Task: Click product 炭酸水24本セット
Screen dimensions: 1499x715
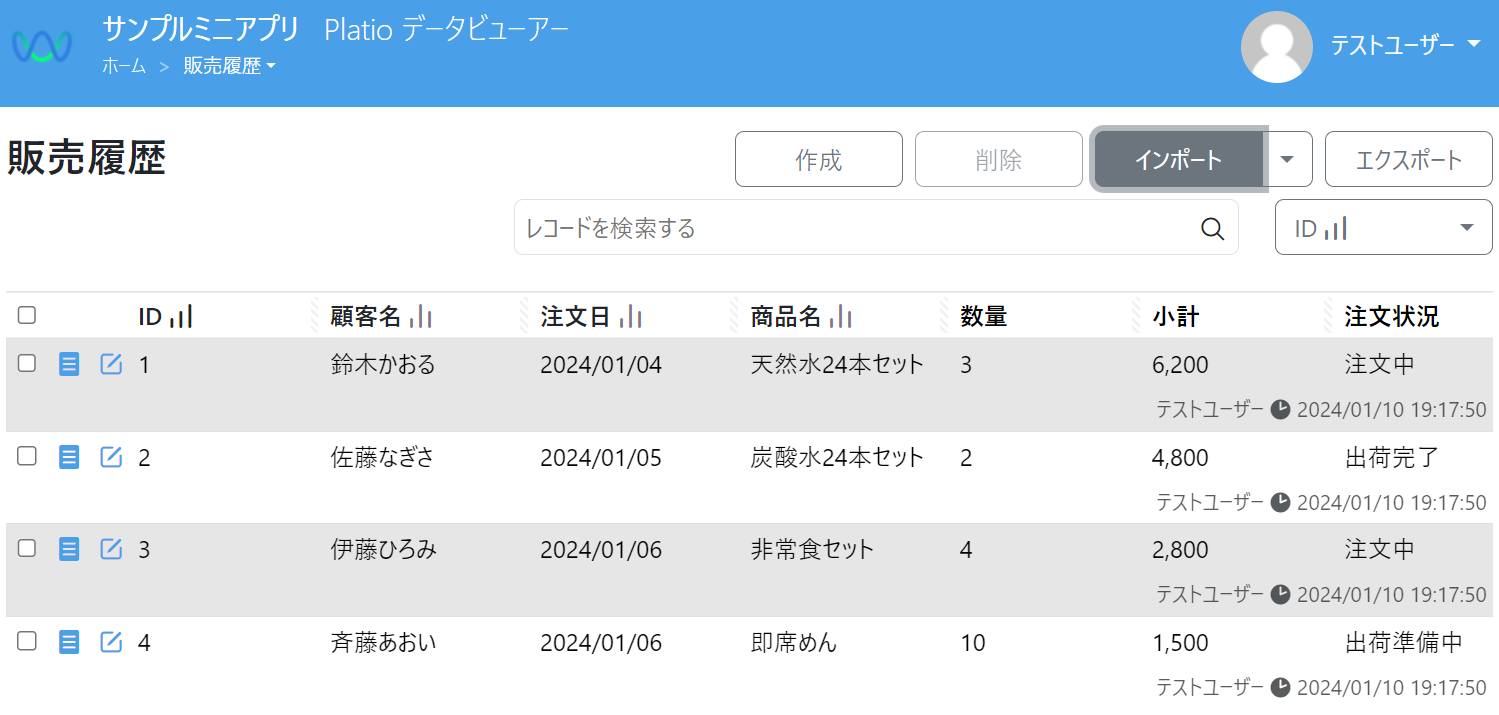Action: tap(838, 457)
